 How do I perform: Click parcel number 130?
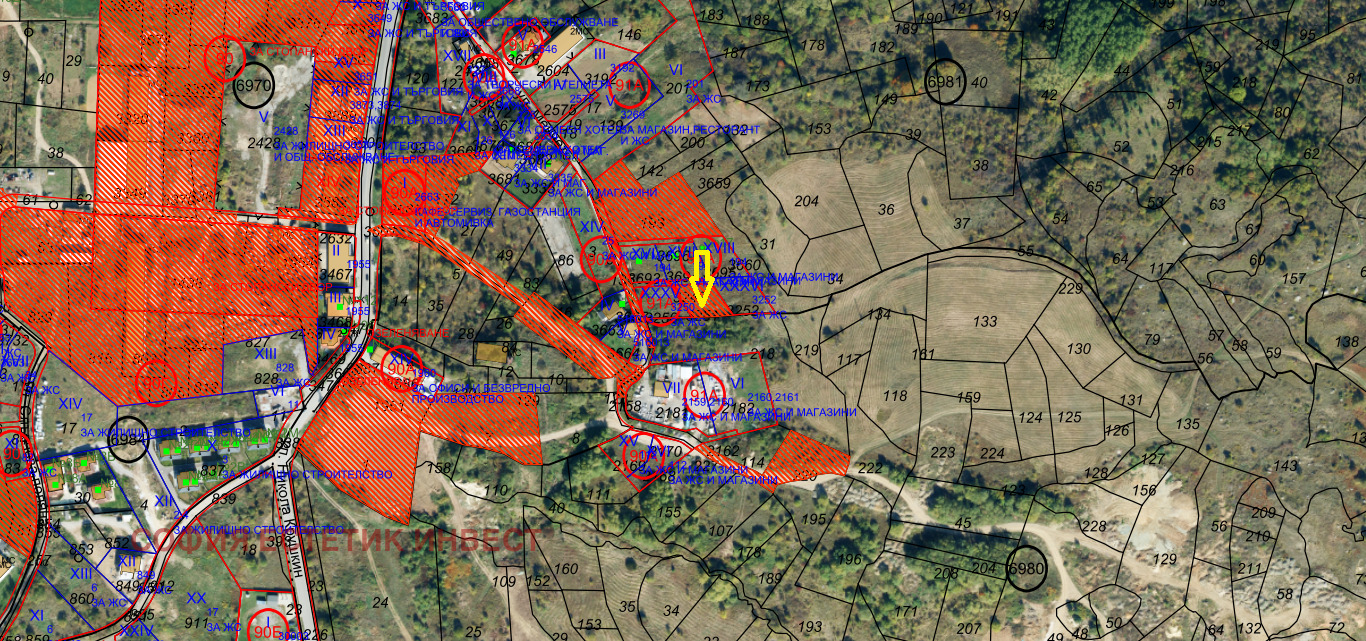point(1079,349)
